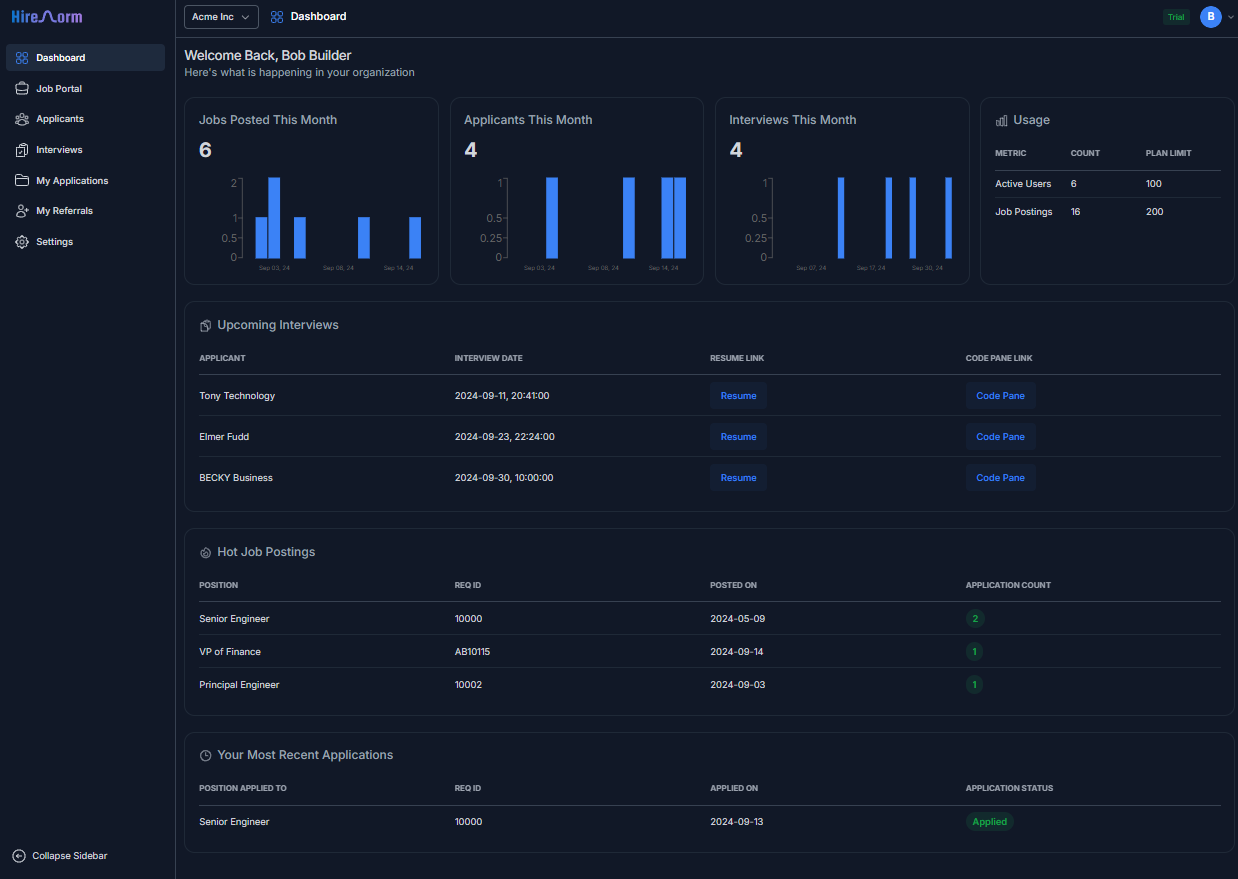Click the Active Users metric row

[1108, 184]
